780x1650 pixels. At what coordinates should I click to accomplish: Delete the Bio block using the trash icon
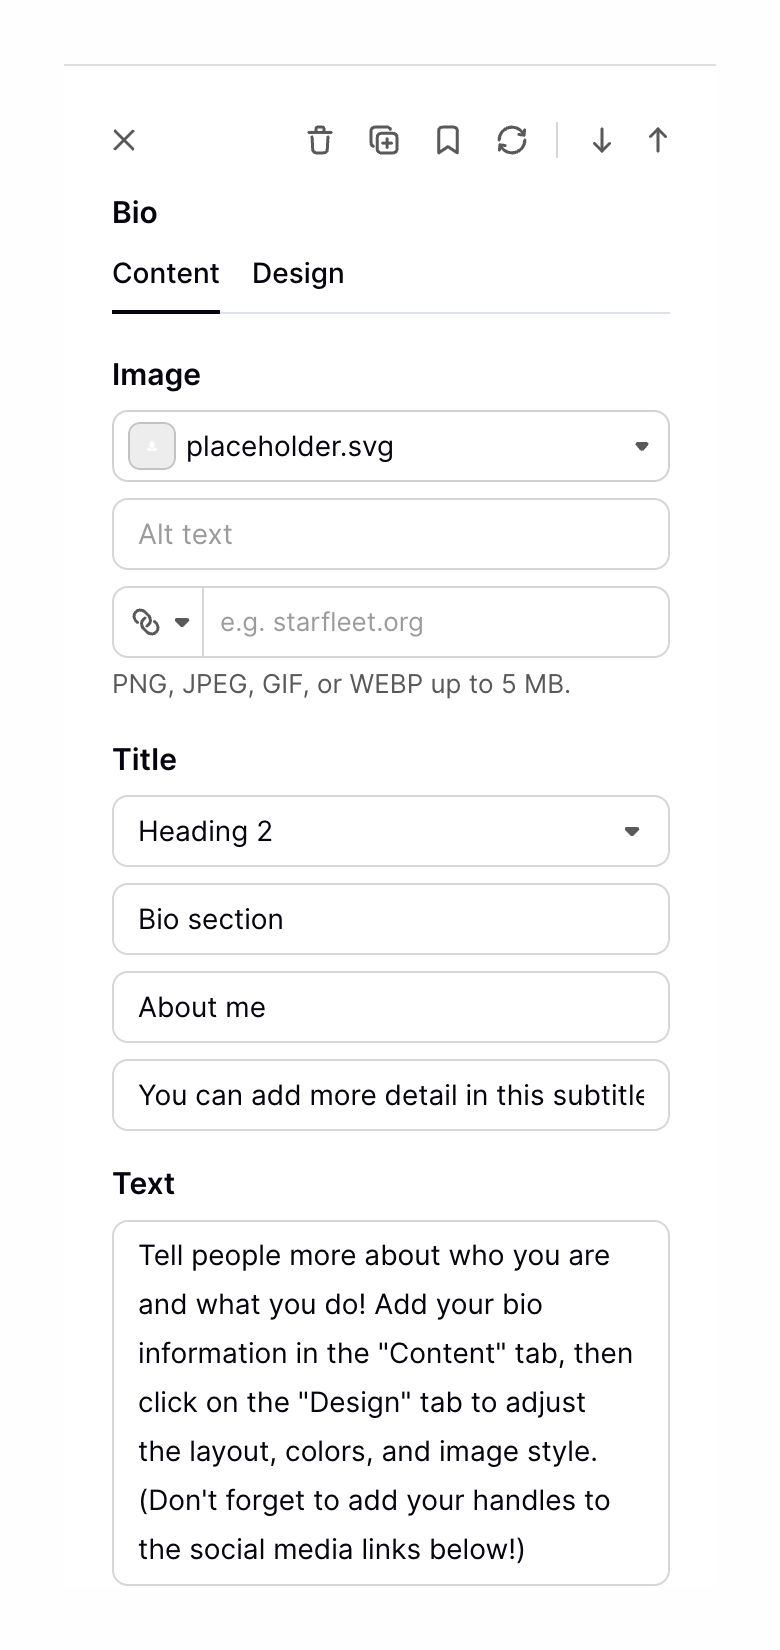(x=320, y=141)
